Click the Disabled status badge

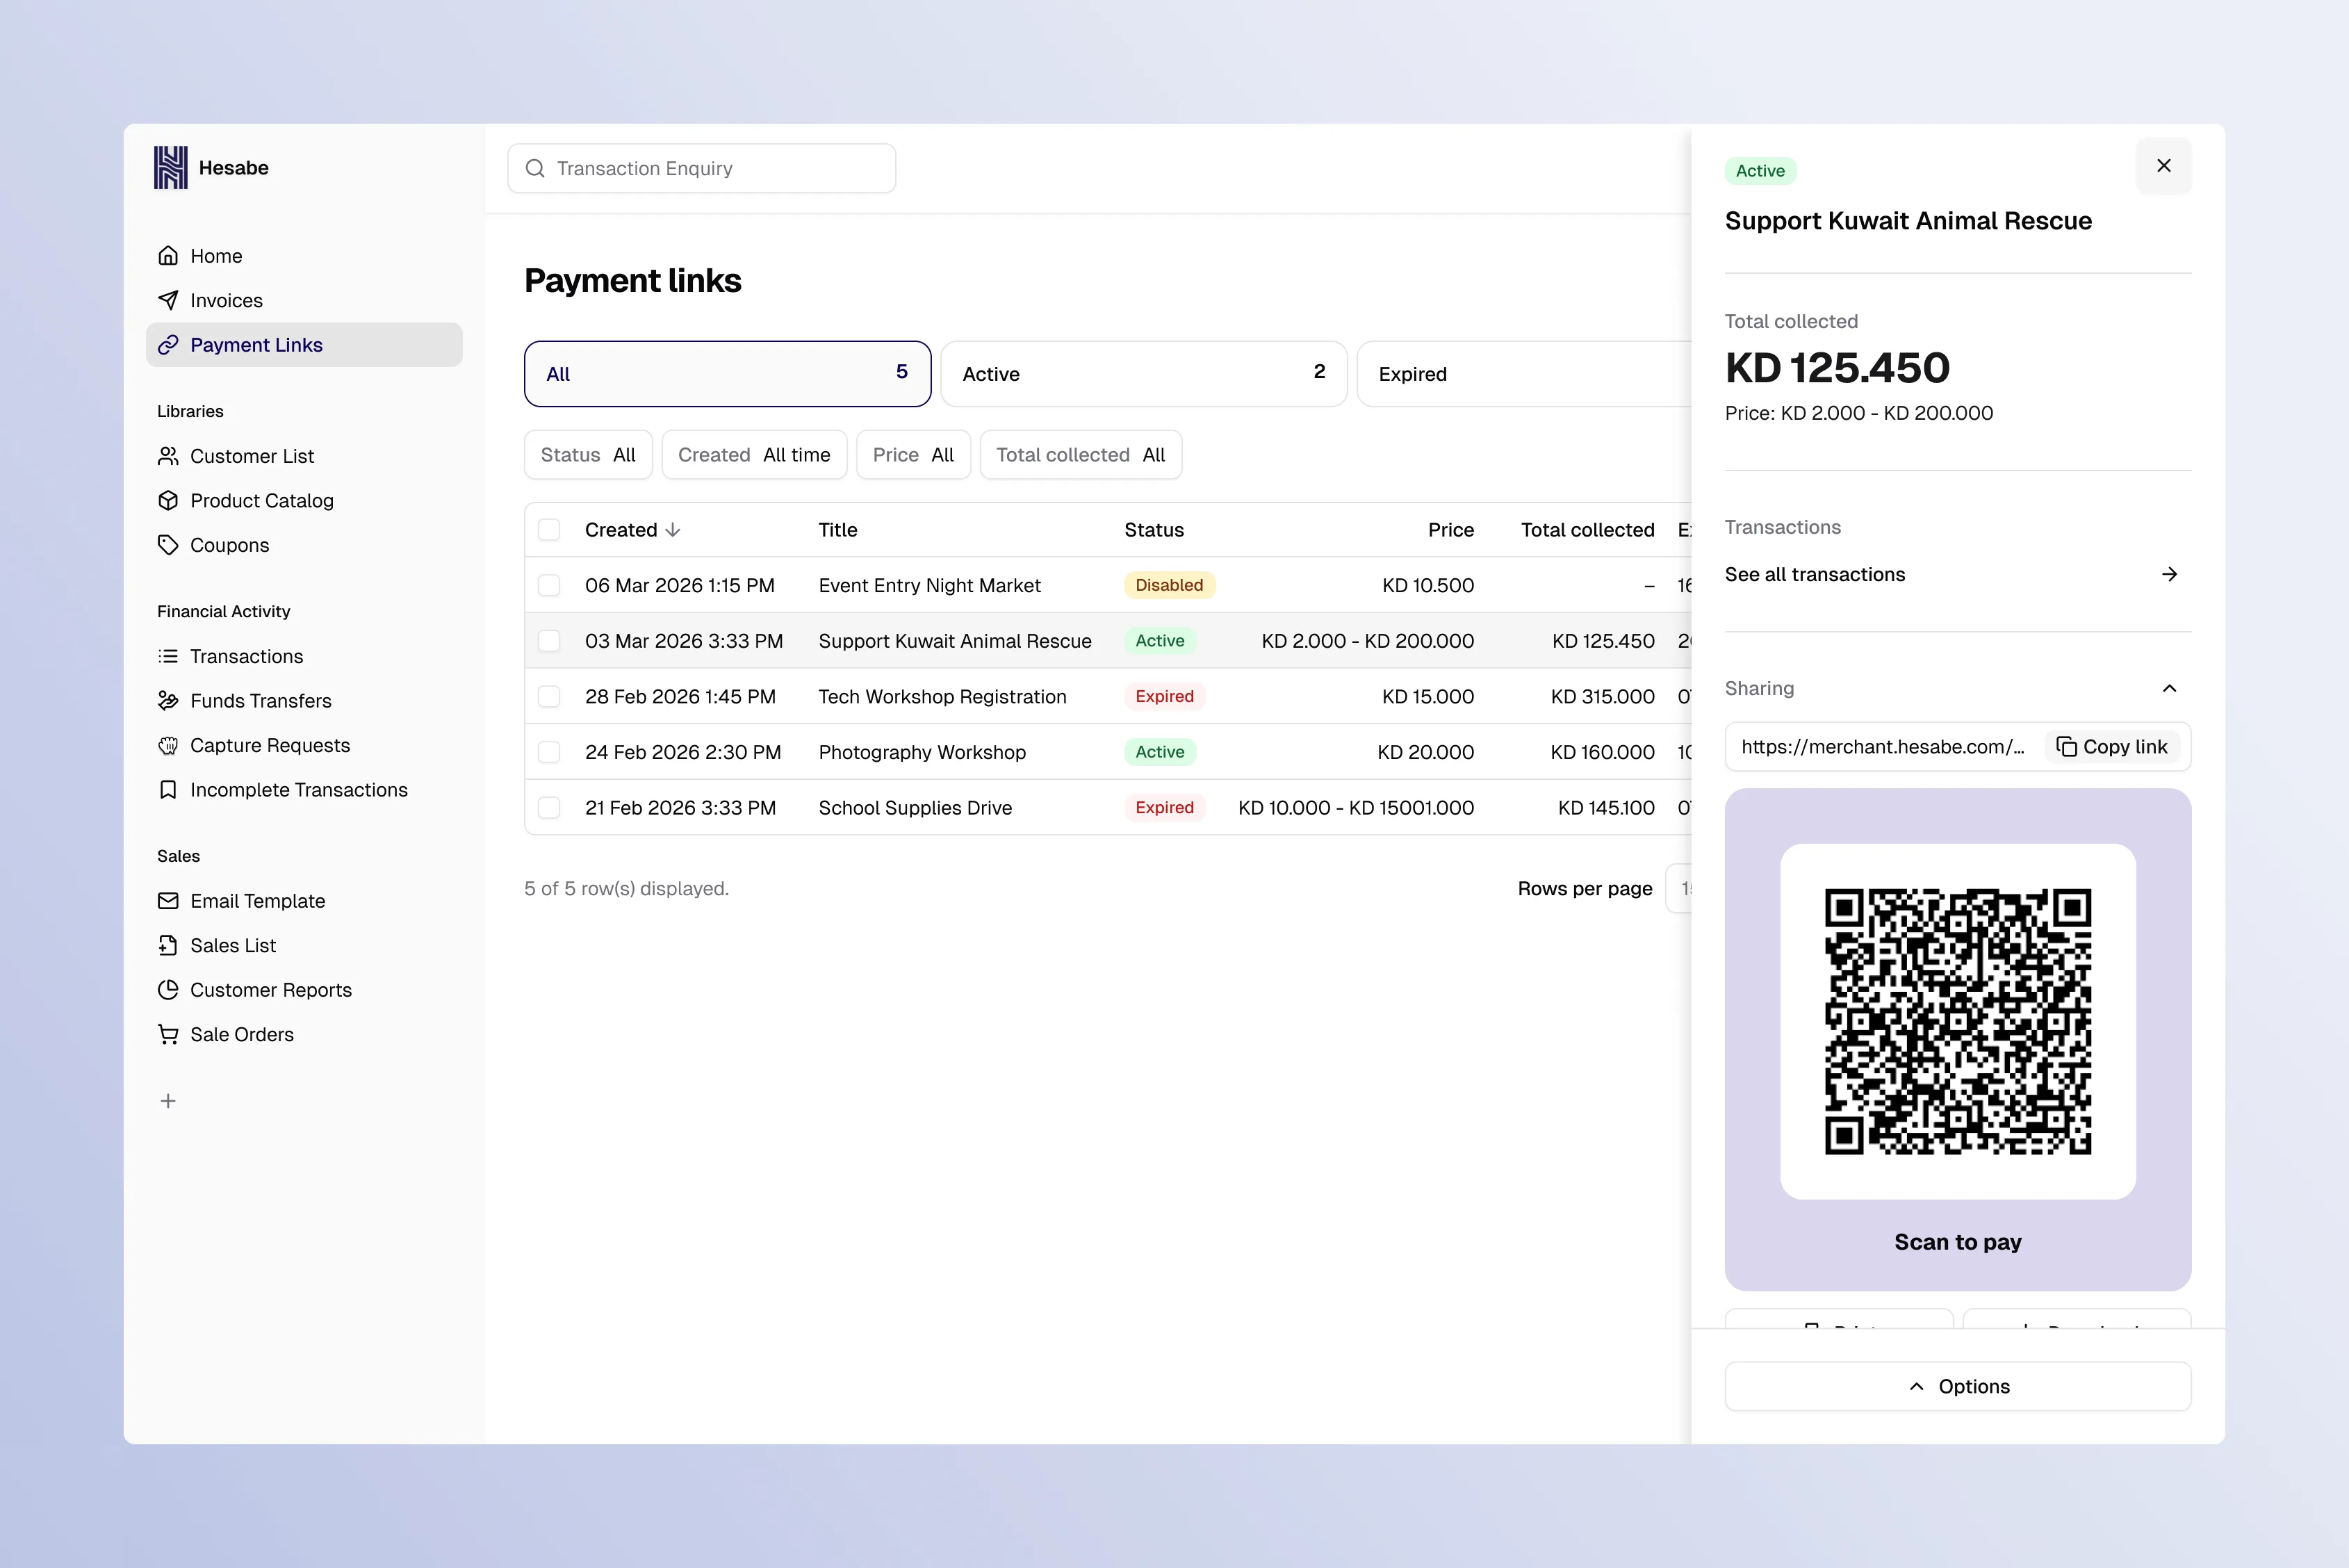(x=1169, y=585)
